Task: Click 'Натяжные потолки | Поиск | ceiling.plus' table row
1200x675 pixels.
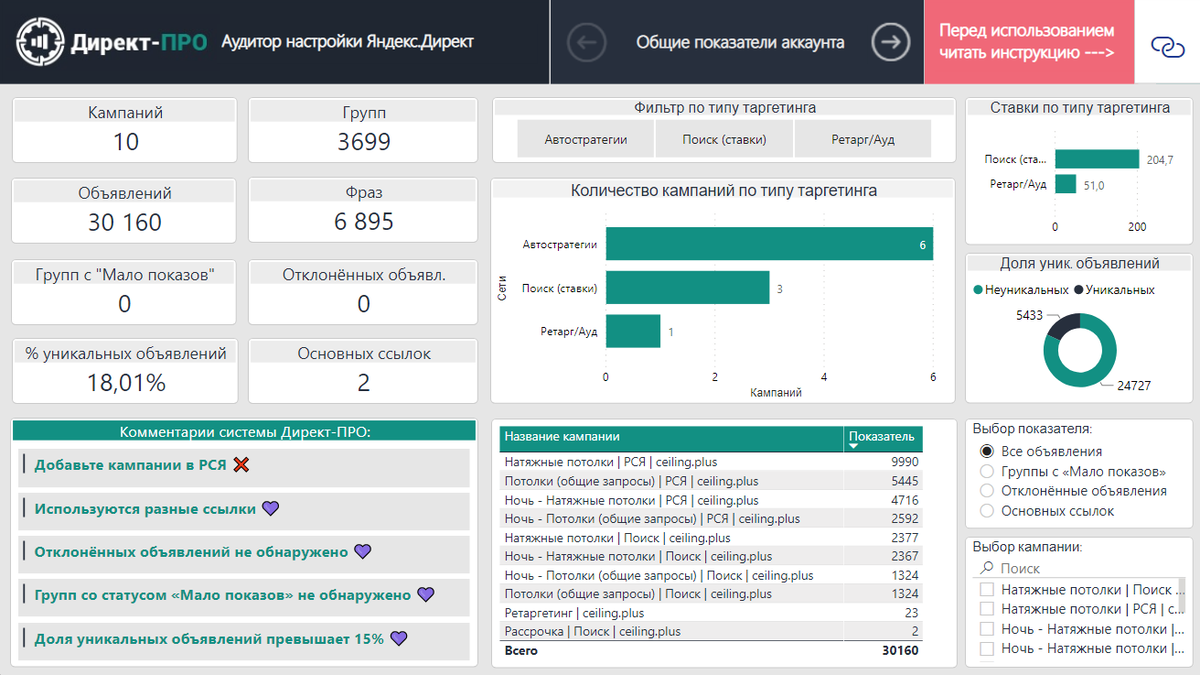Action: point(710,537)
